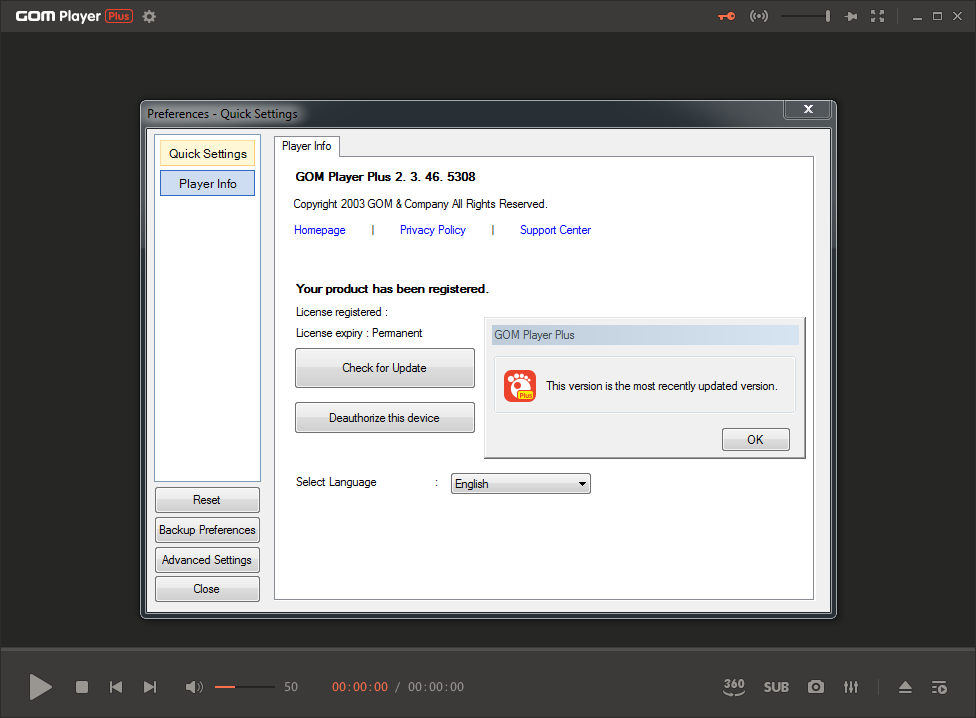
Task: Click the Play button
Action: (40, 687)
